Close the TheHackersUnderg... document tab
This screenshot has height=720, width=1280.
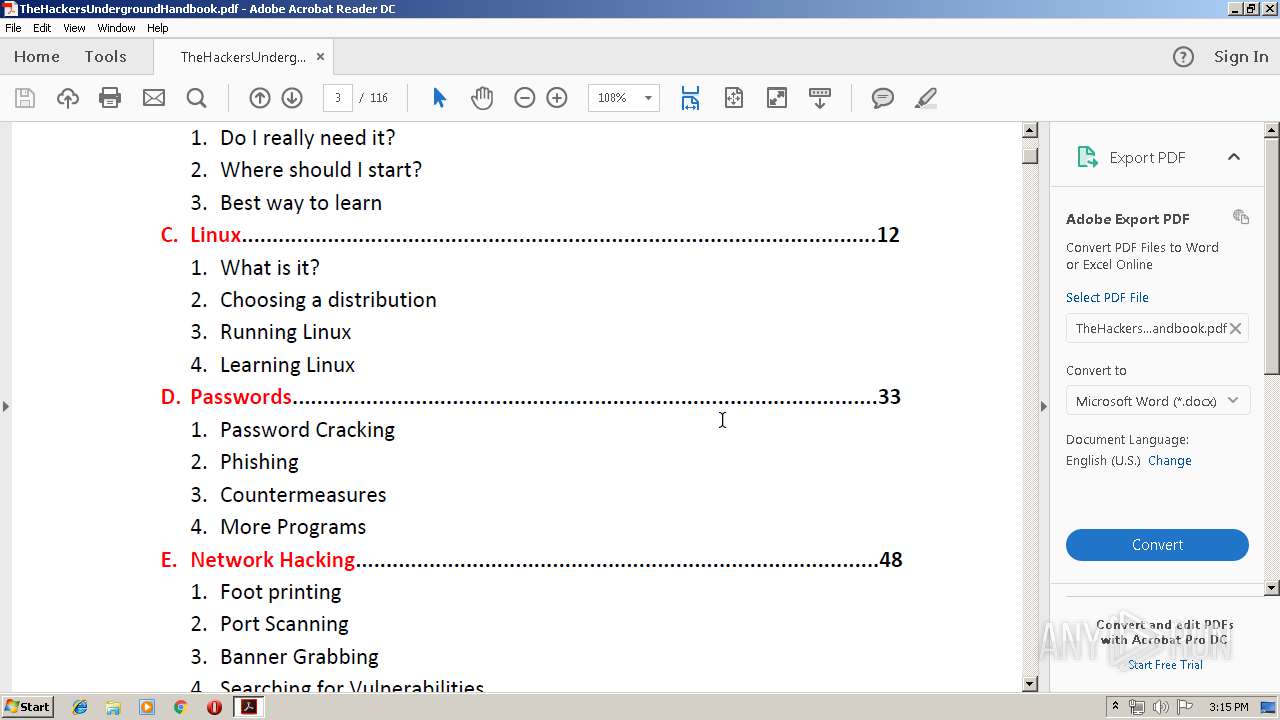(x=320, y=57)
